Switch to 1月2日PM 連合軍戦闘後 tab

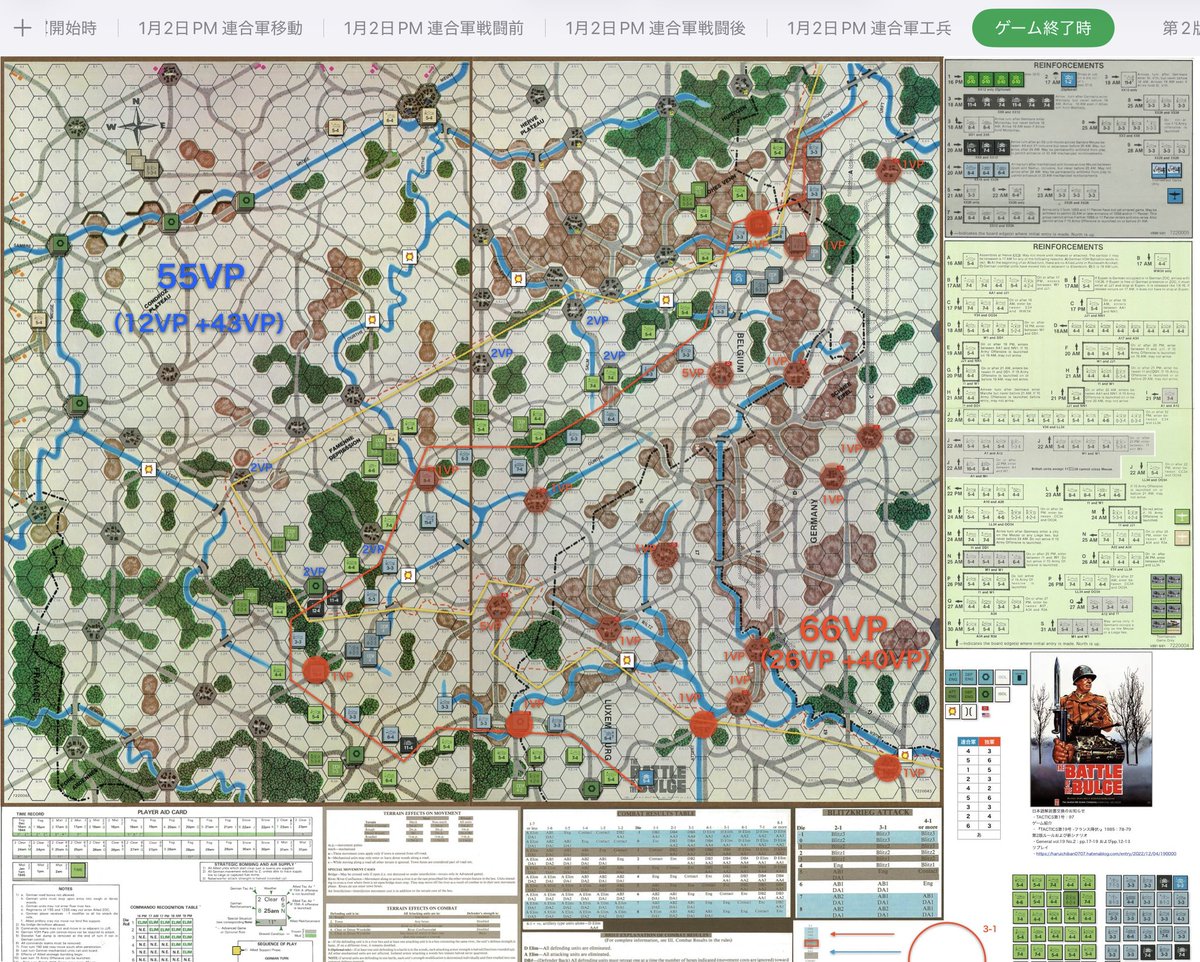point(655,28)
